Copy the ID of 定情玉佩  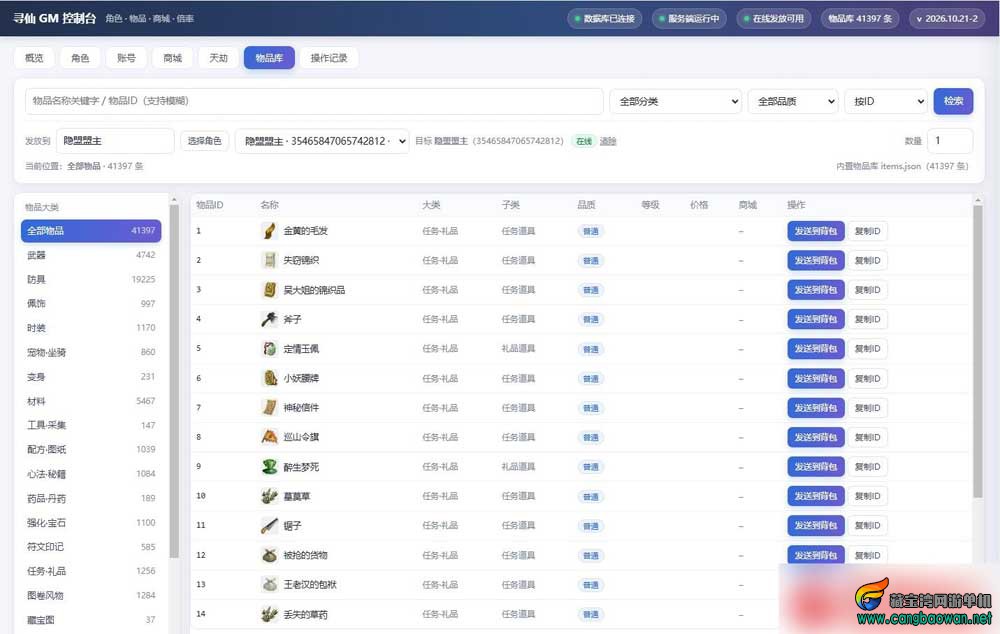(x=867, y=349)
